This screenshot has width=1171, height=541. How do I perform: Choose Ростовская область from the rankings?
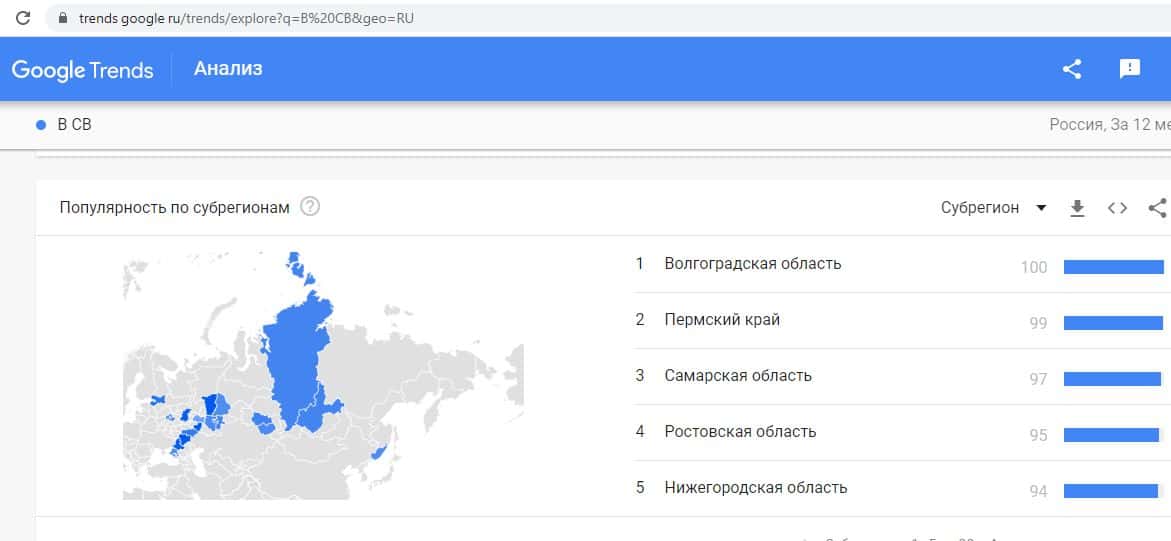pyautogui.click(x=740, y=432)
